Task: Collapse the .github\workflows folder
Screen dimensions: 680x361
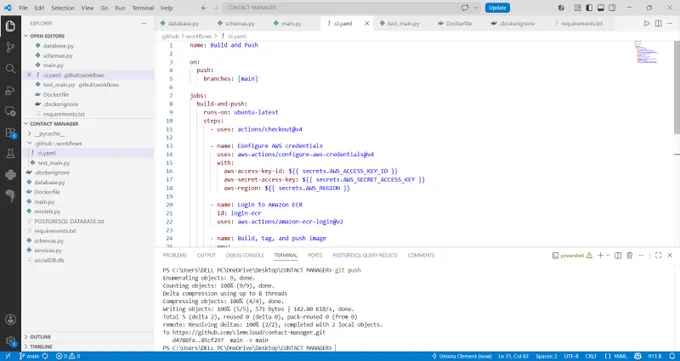Action: coord(58,143)
